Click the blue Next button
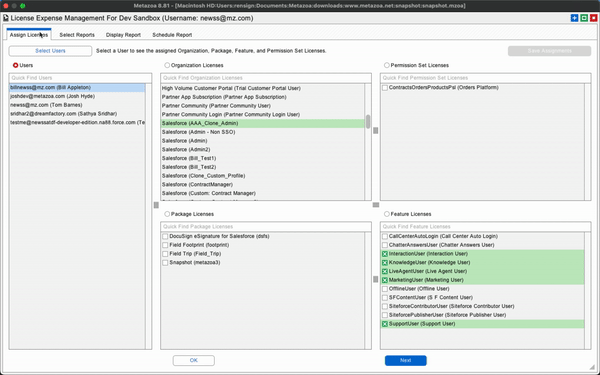 coord(406,360)
